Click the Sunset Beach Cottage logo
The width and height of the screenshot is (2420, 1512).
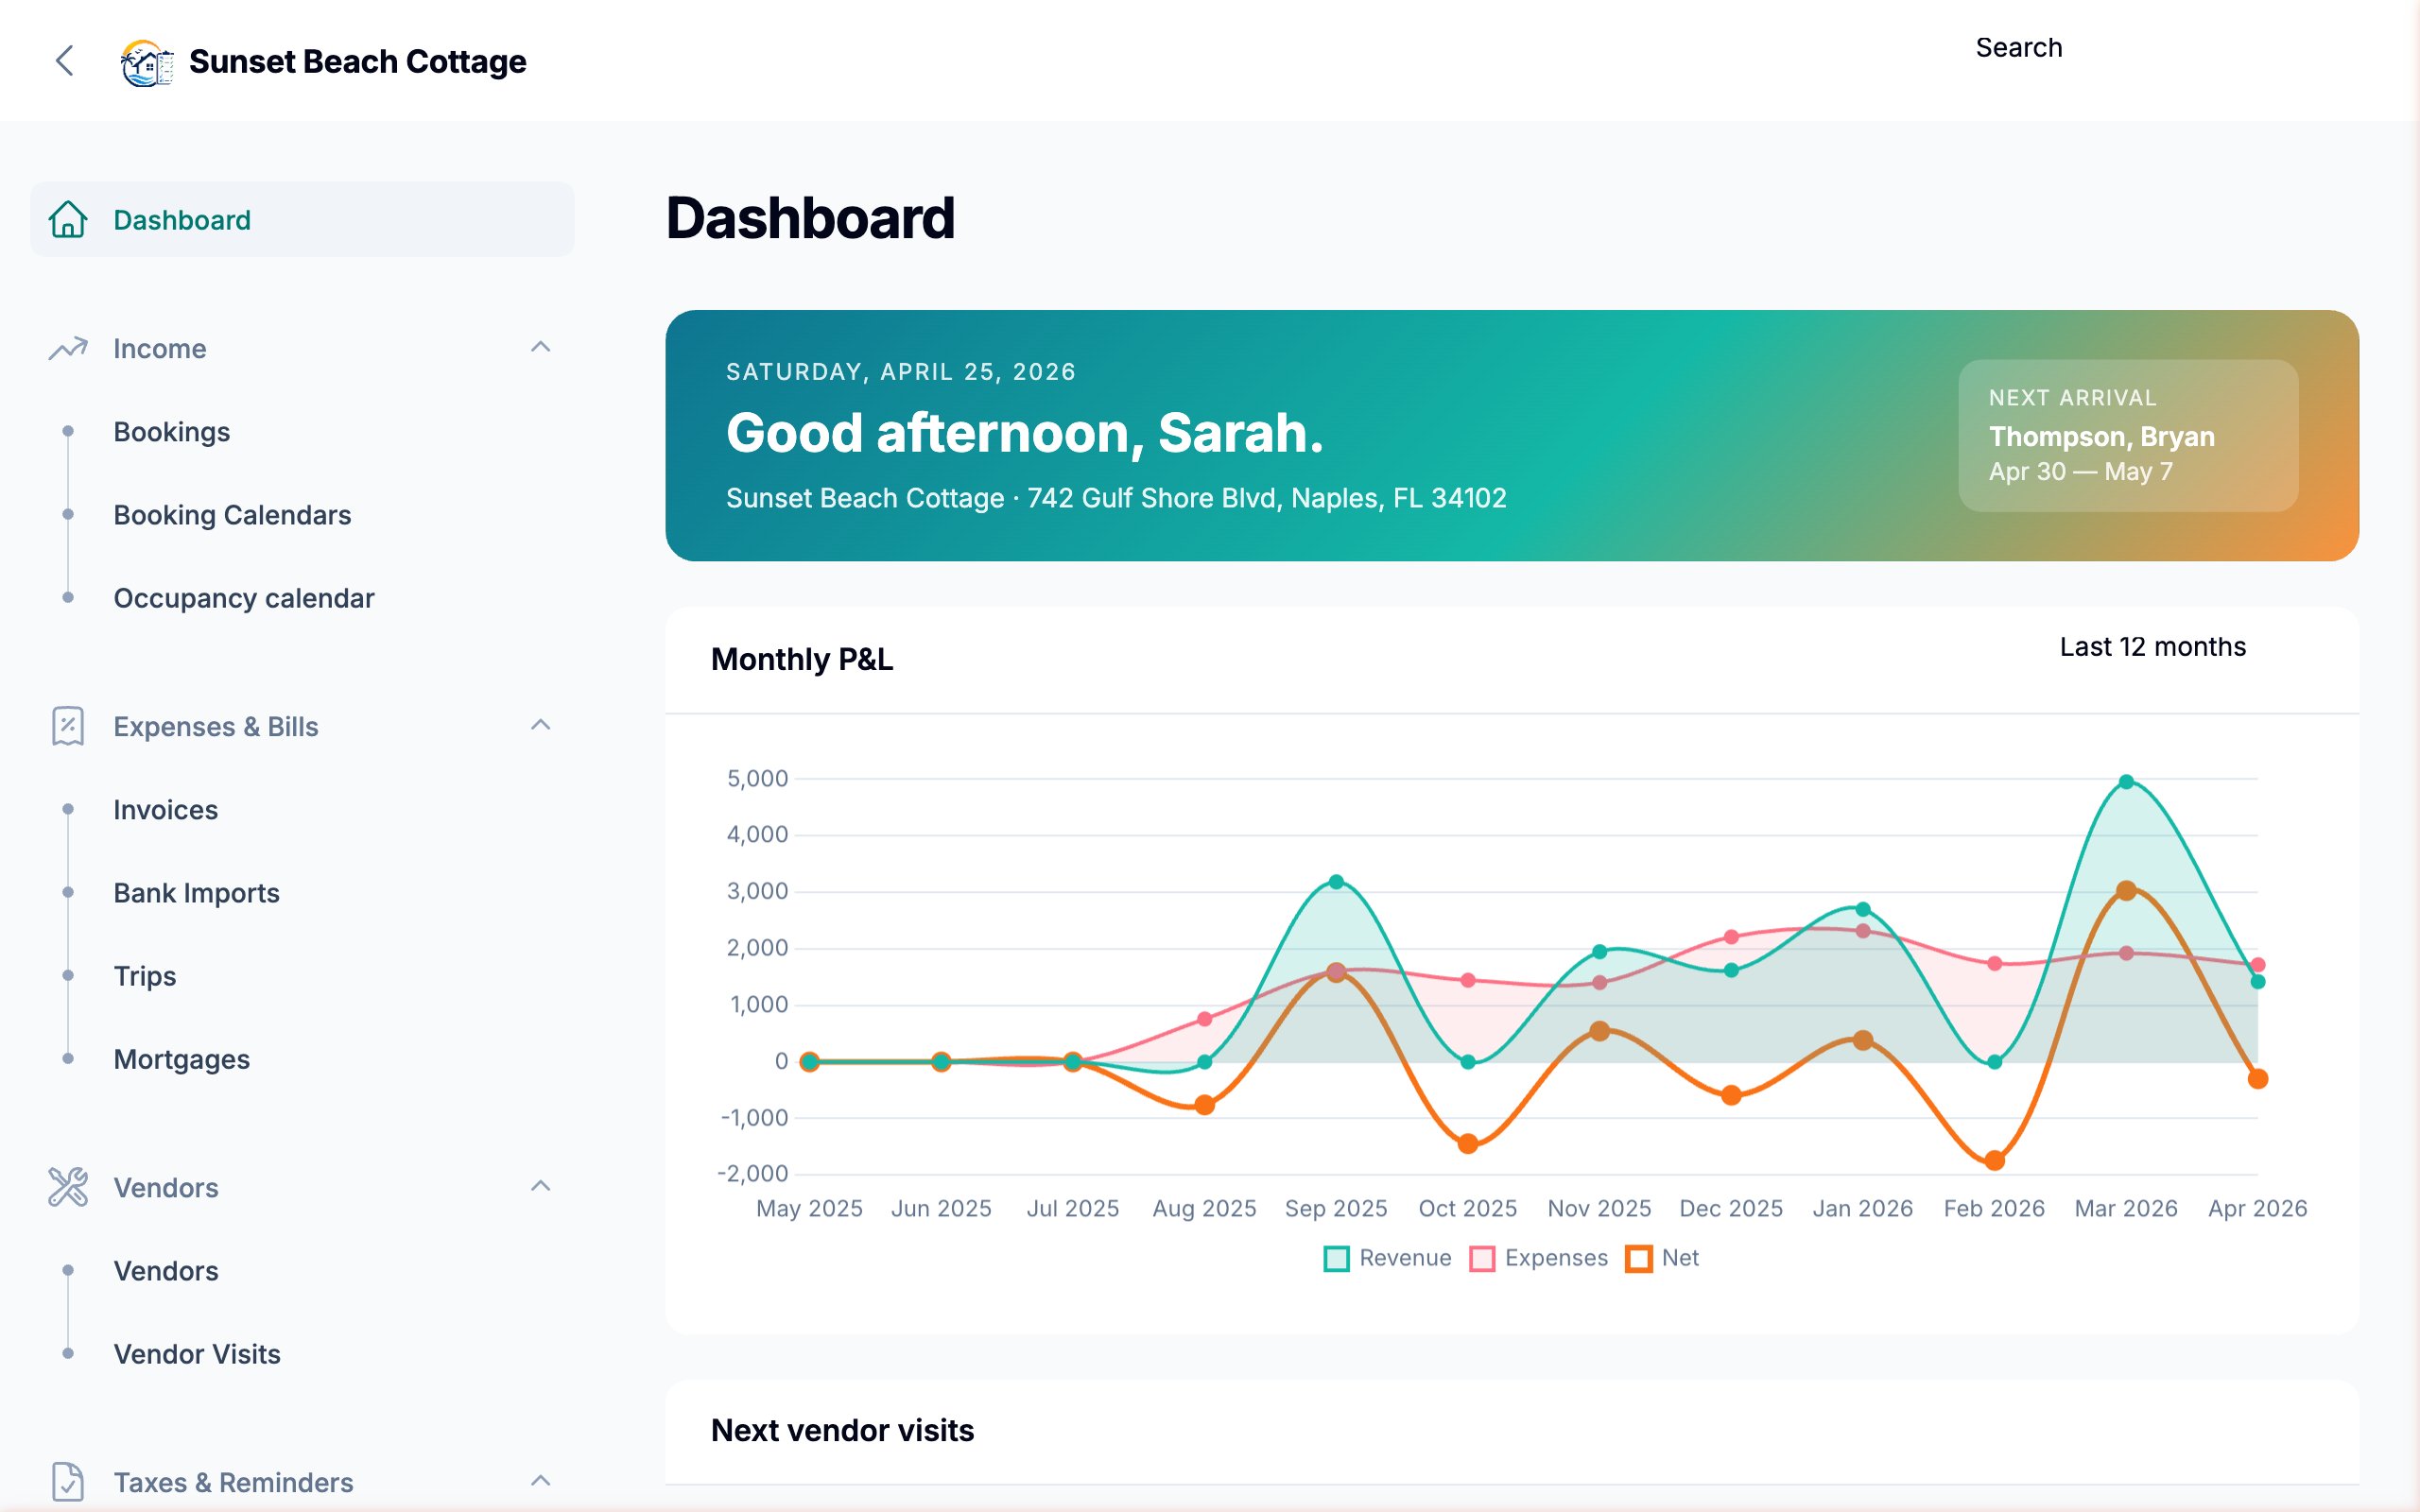click(145, 62)
